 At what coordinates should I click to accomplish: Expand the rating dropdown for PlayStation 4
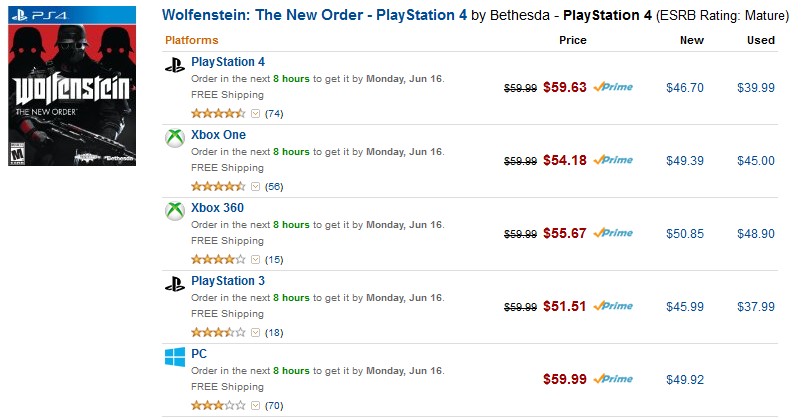coord(255,113)
